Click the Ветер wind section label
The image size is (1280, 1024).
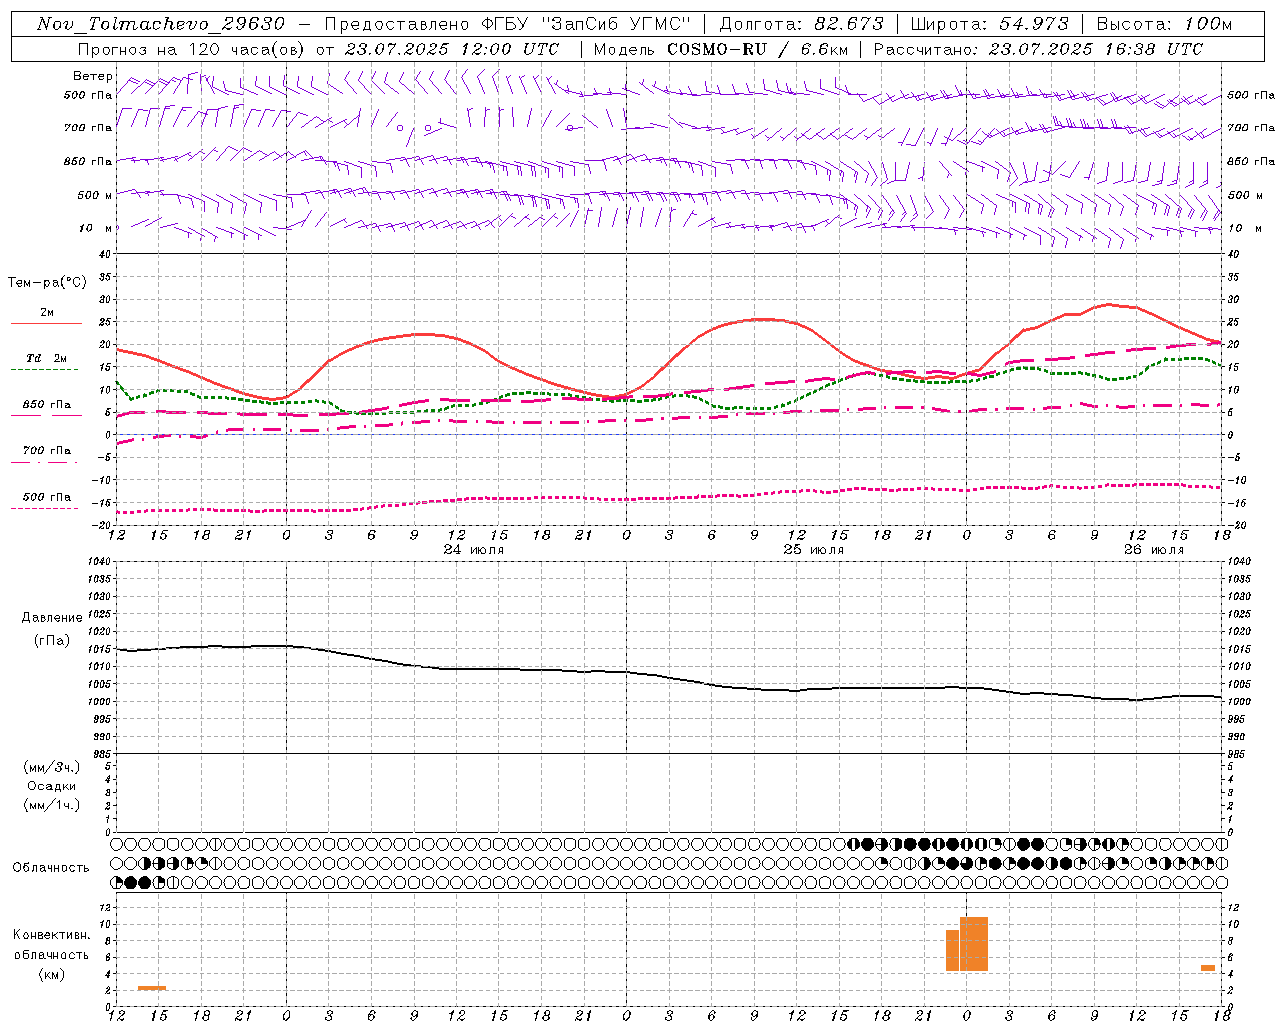(93, 76)
